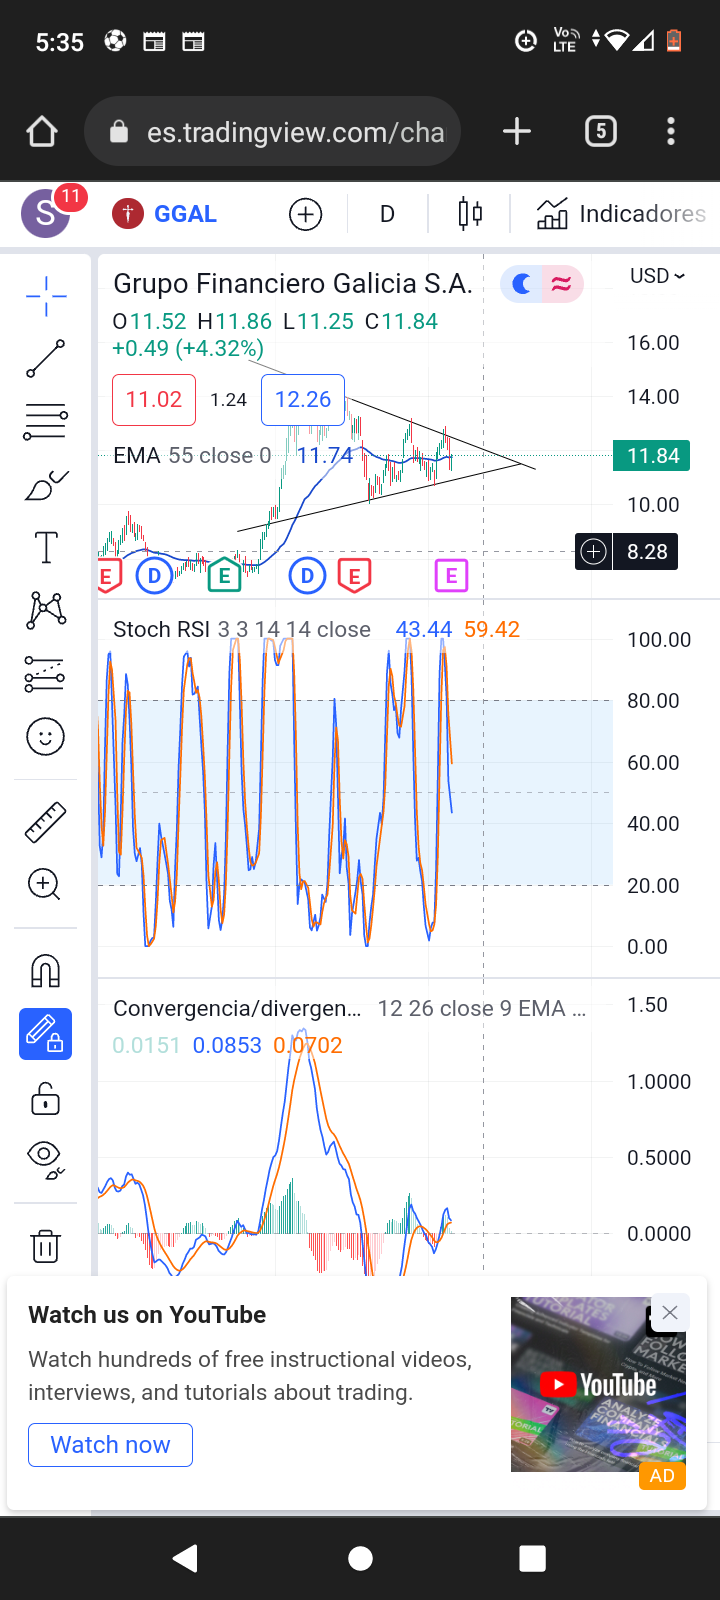The width and height of the screenshot is (720, 1600).
Task: Open GGAL symbol search
Action: pyautogui.click(x=165, y=214)
